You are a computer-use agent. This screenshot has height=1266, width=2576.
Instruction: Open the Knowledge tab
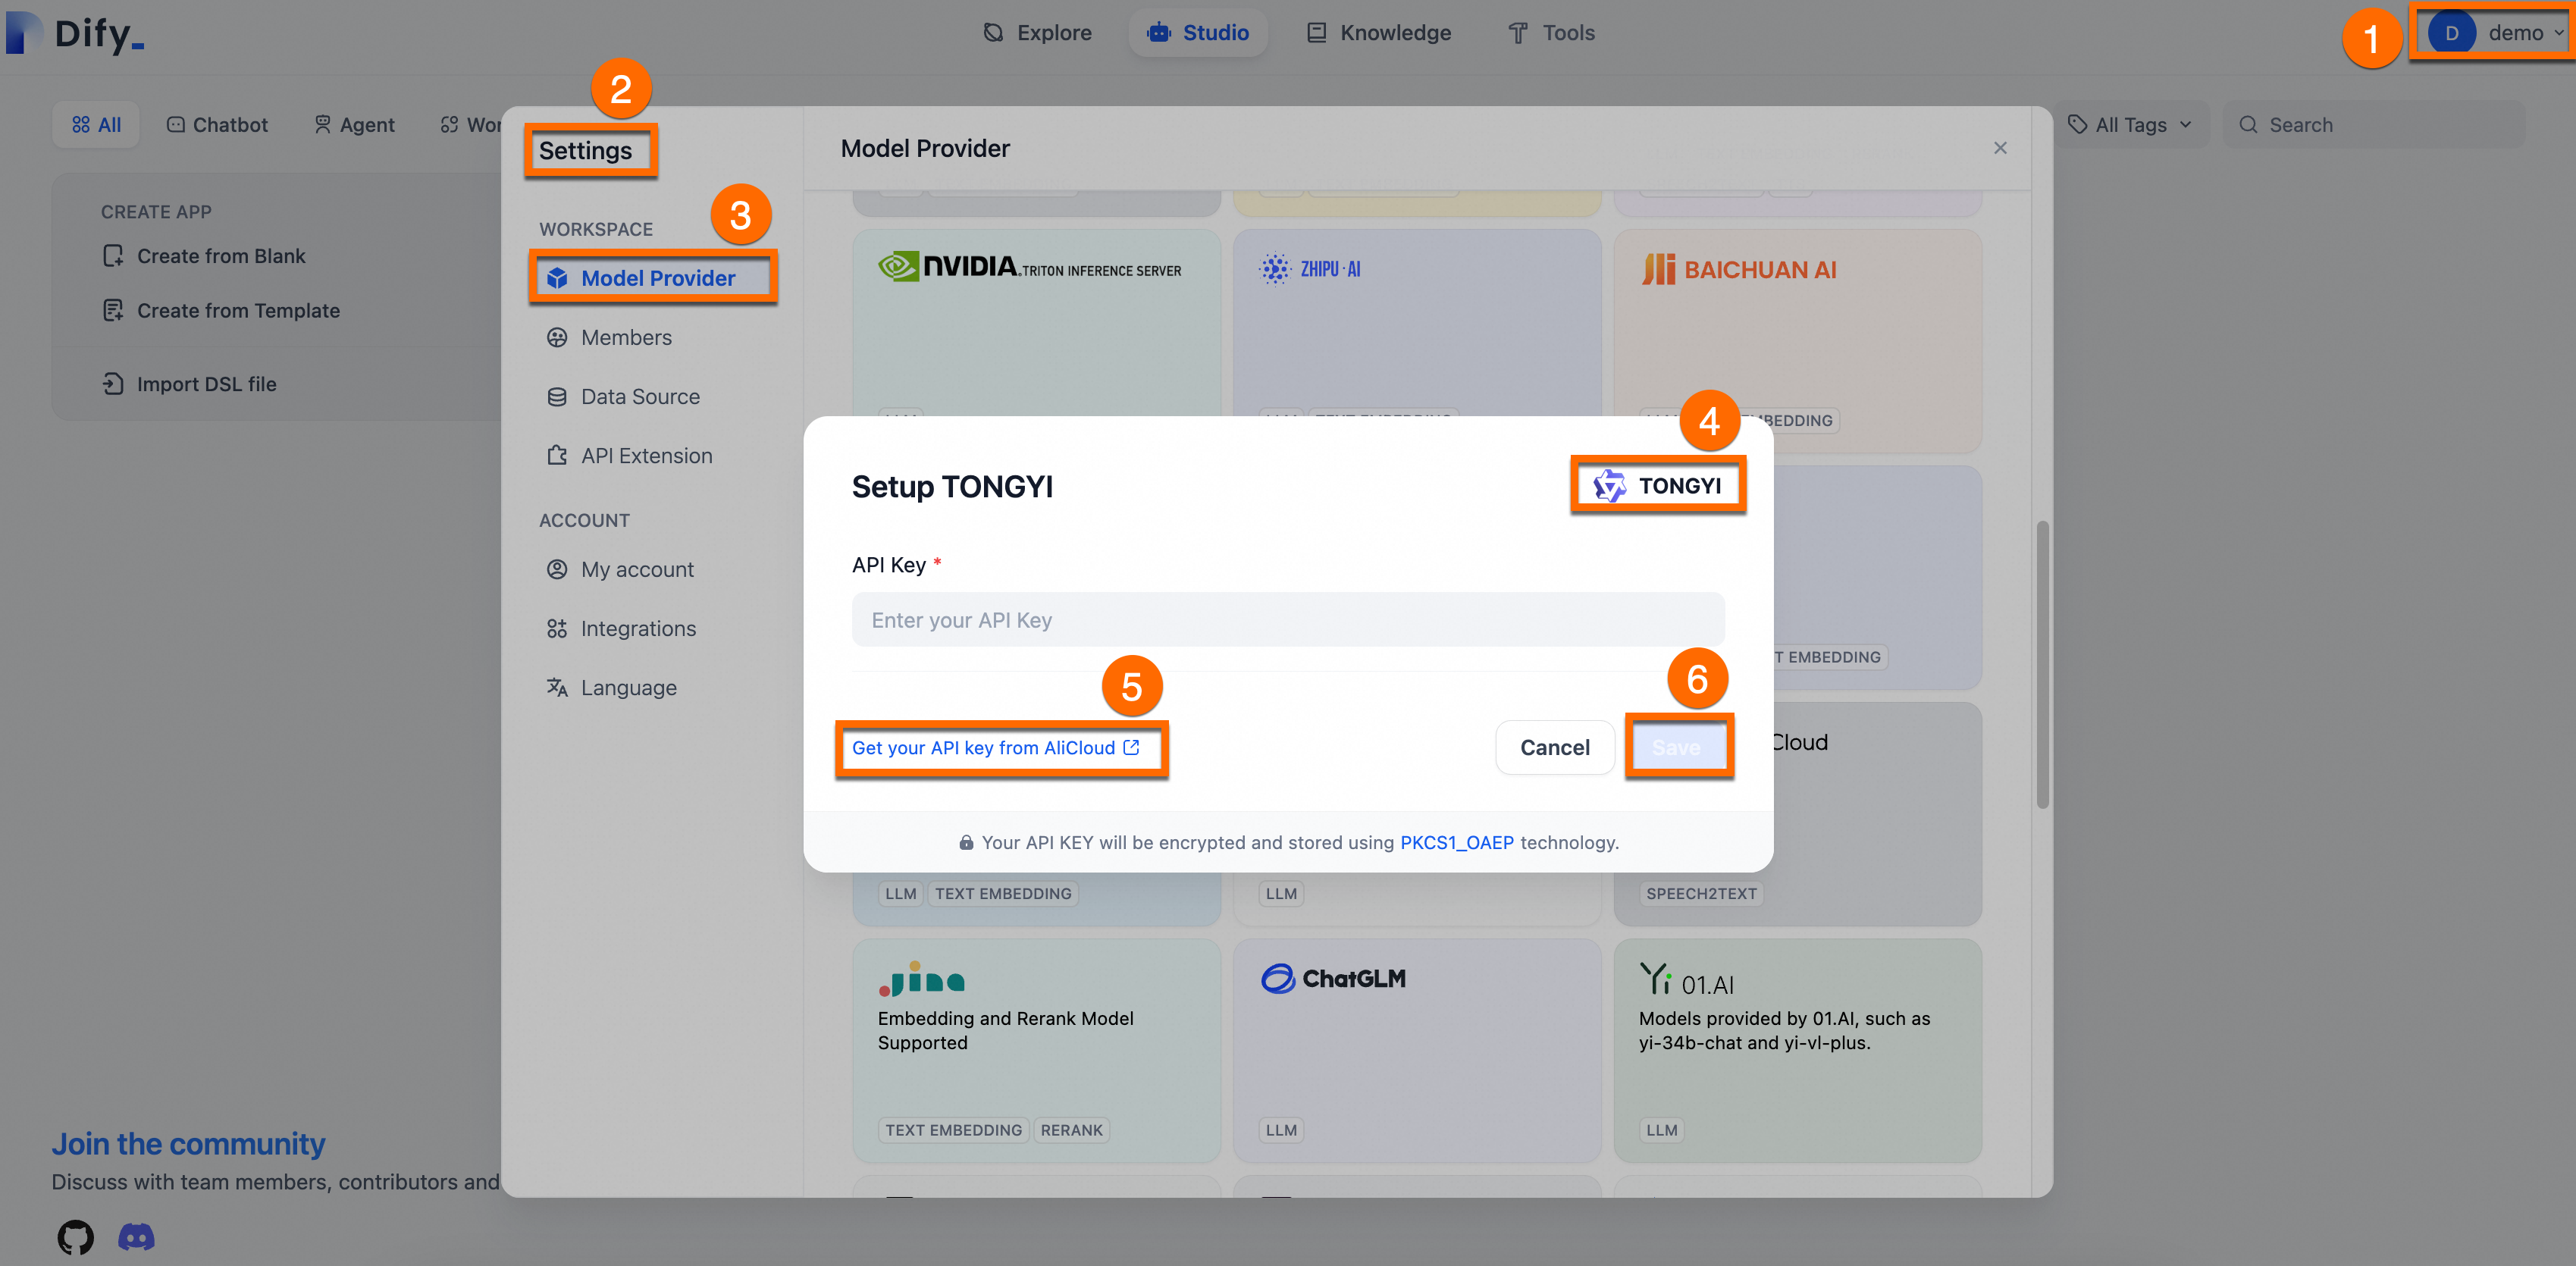point(1379,33)
